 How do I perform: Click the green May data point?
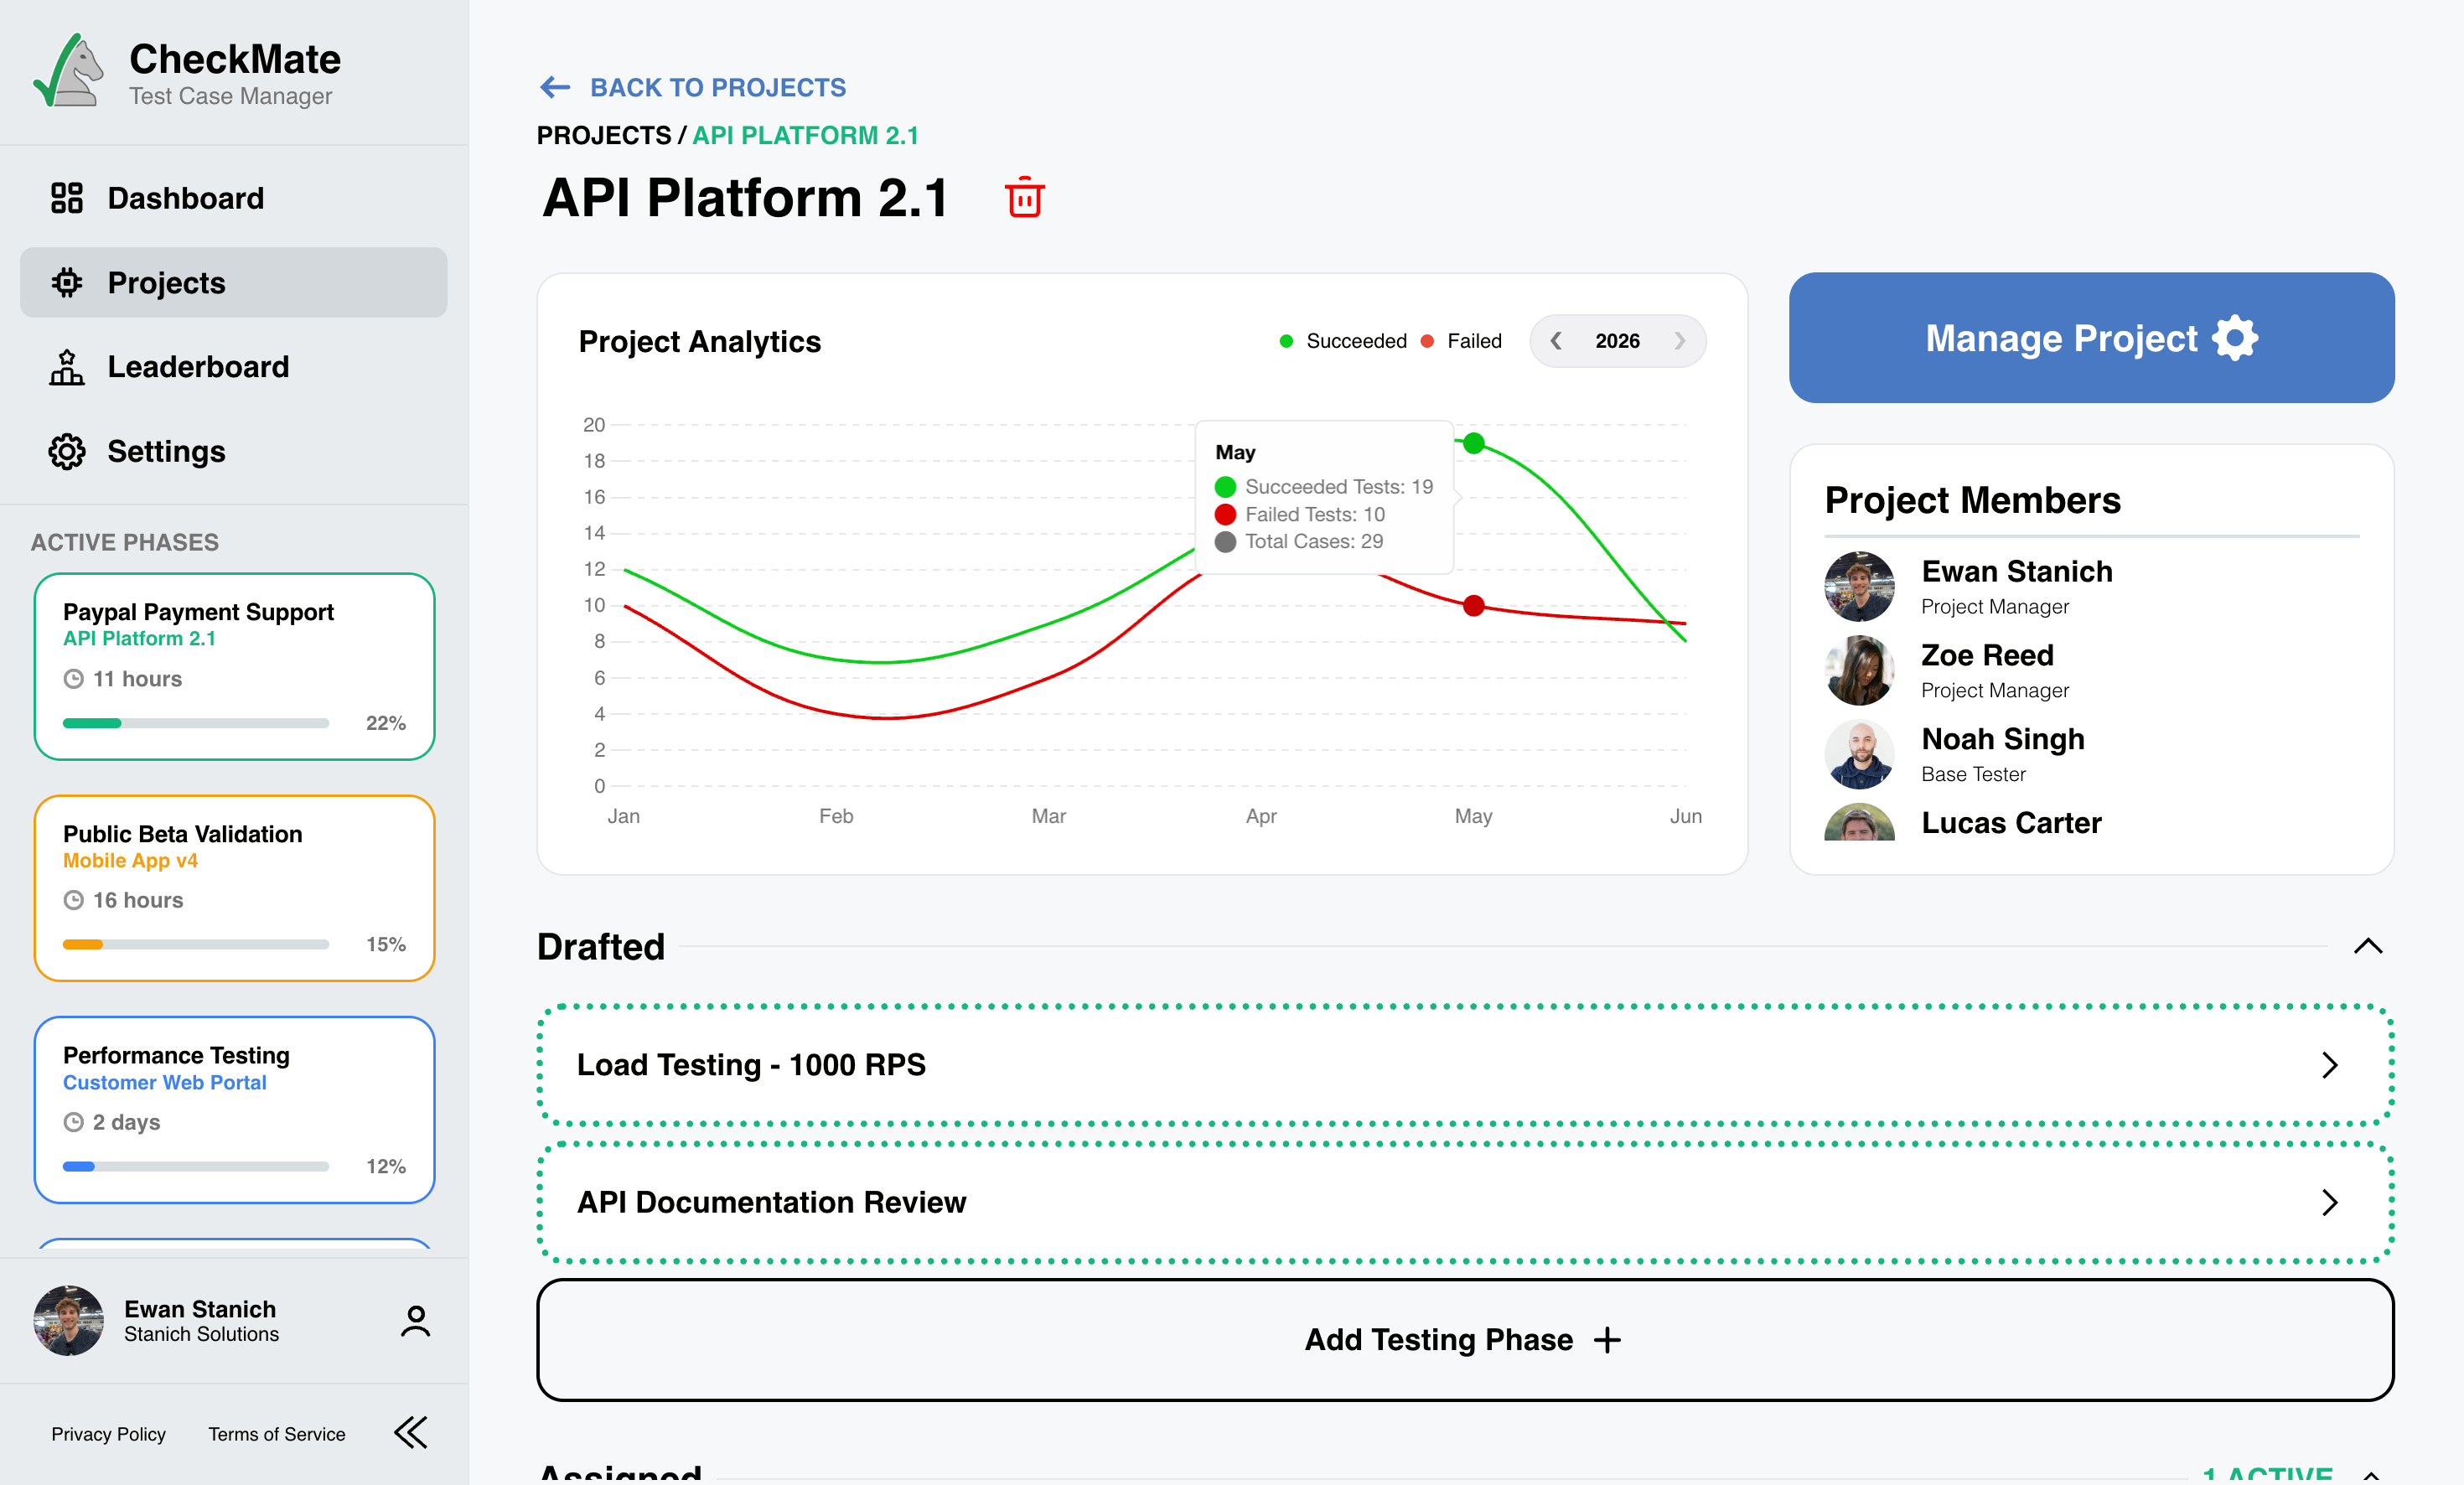[1473, 443]
